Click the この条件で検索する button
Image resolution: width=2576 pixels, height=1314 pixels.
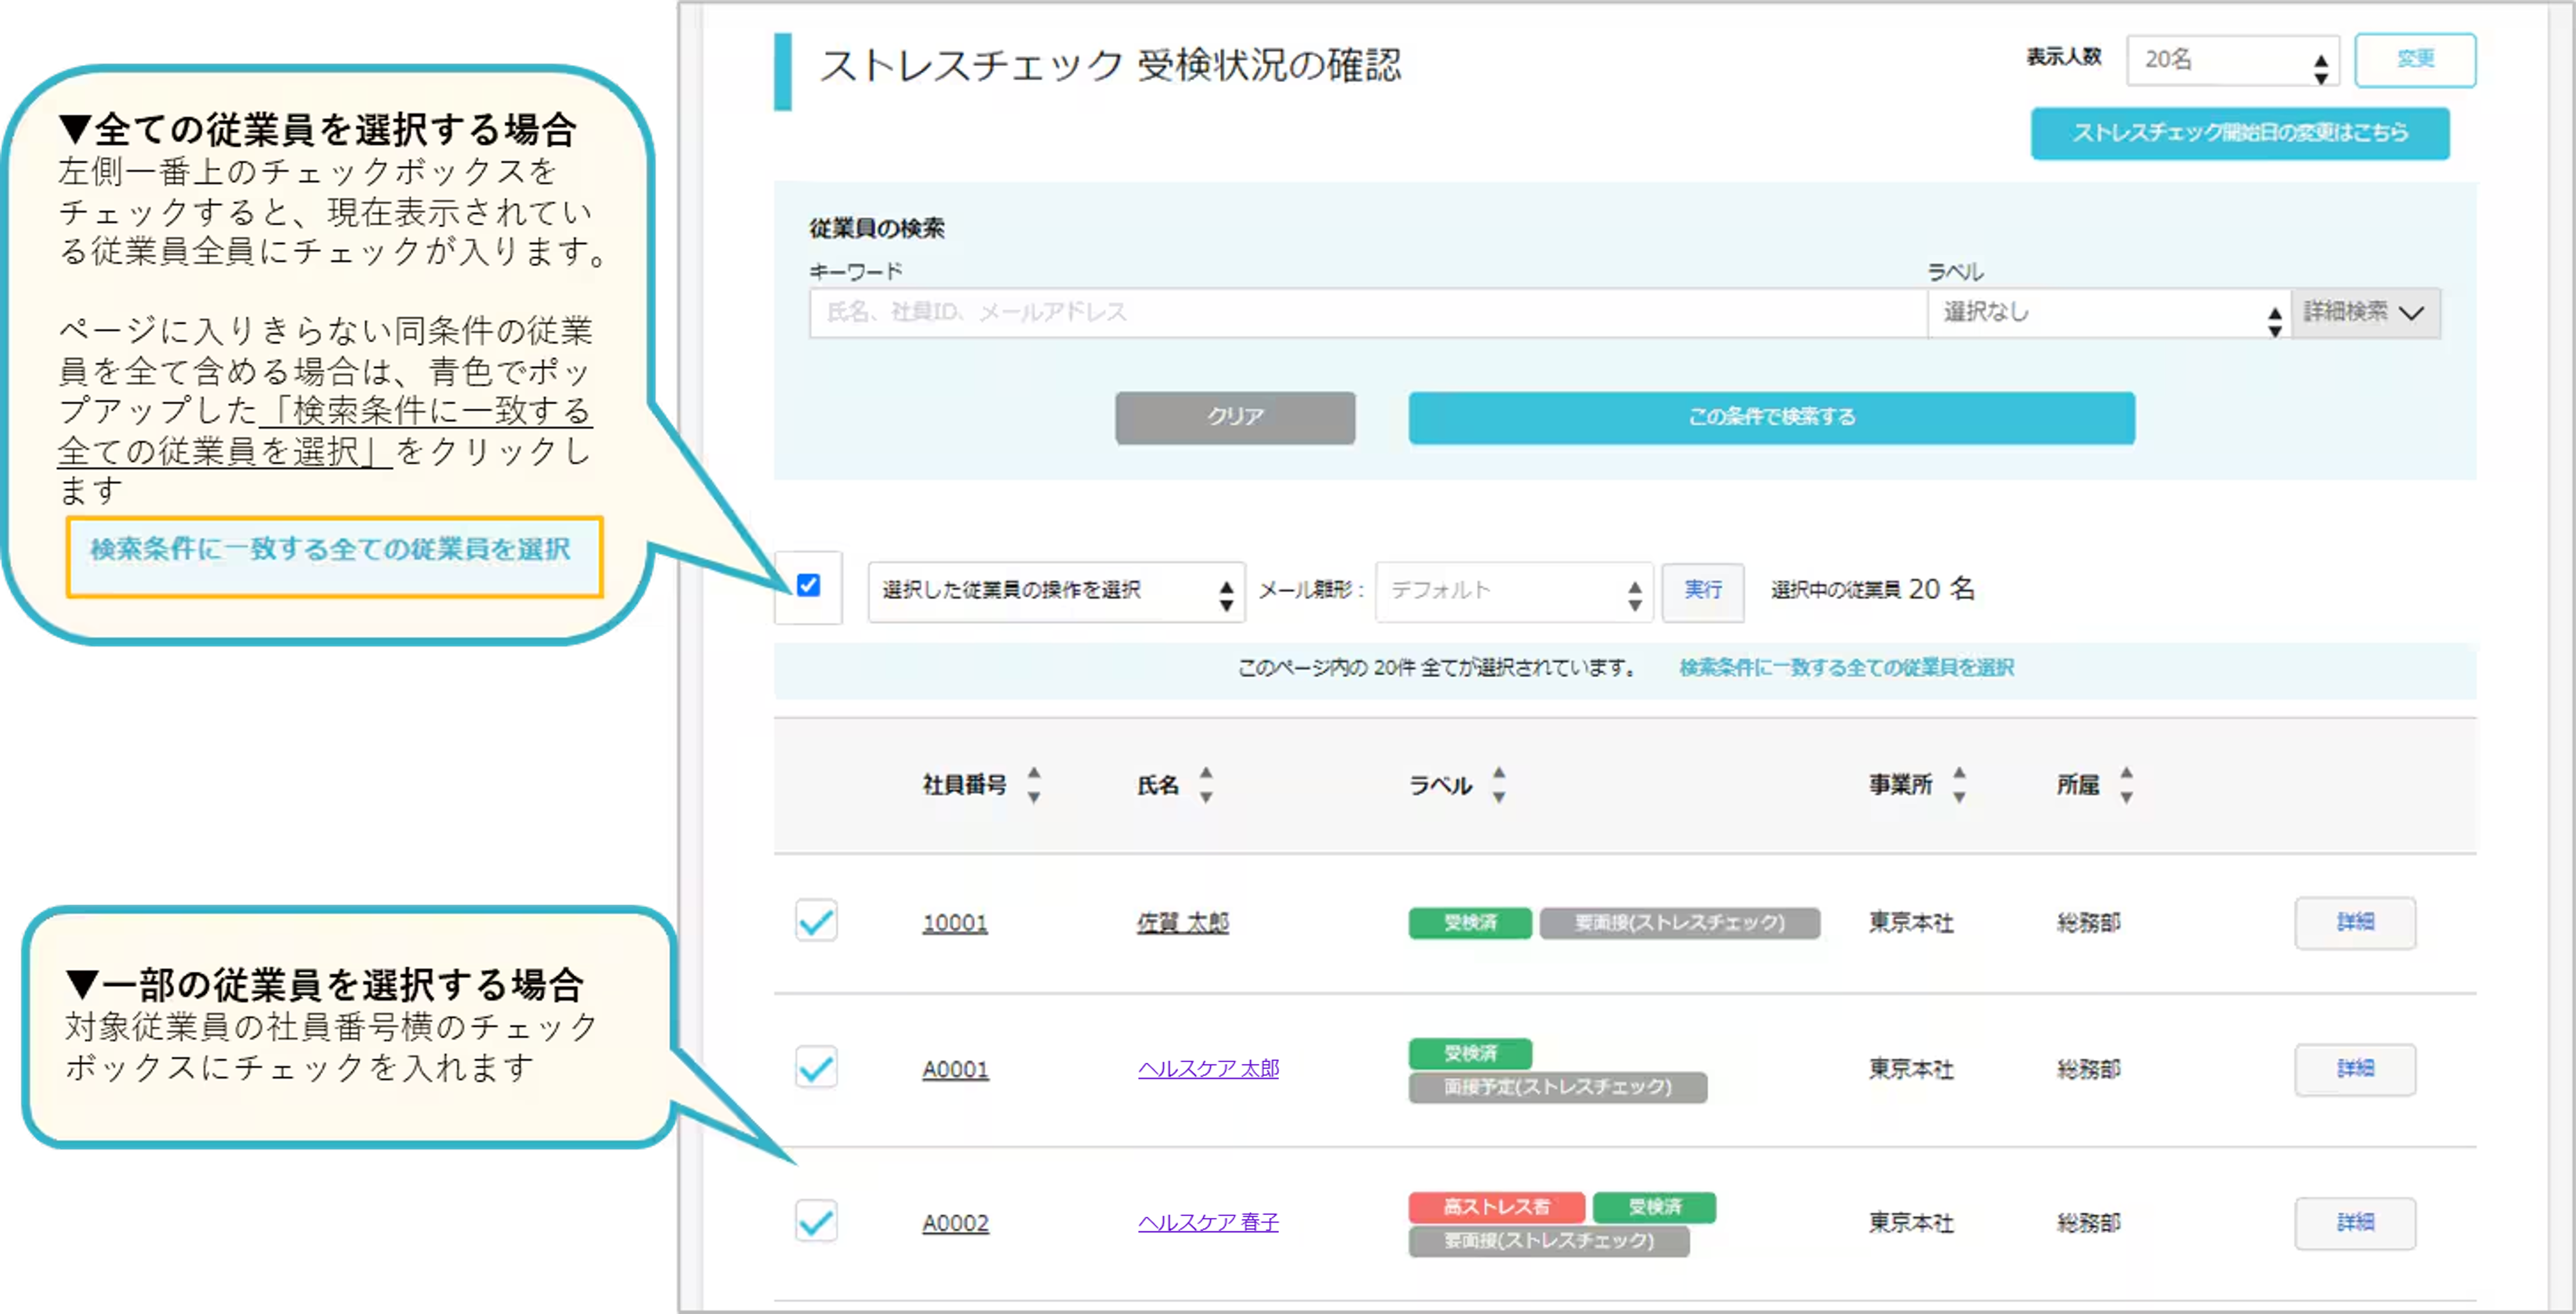[1771, 417]
